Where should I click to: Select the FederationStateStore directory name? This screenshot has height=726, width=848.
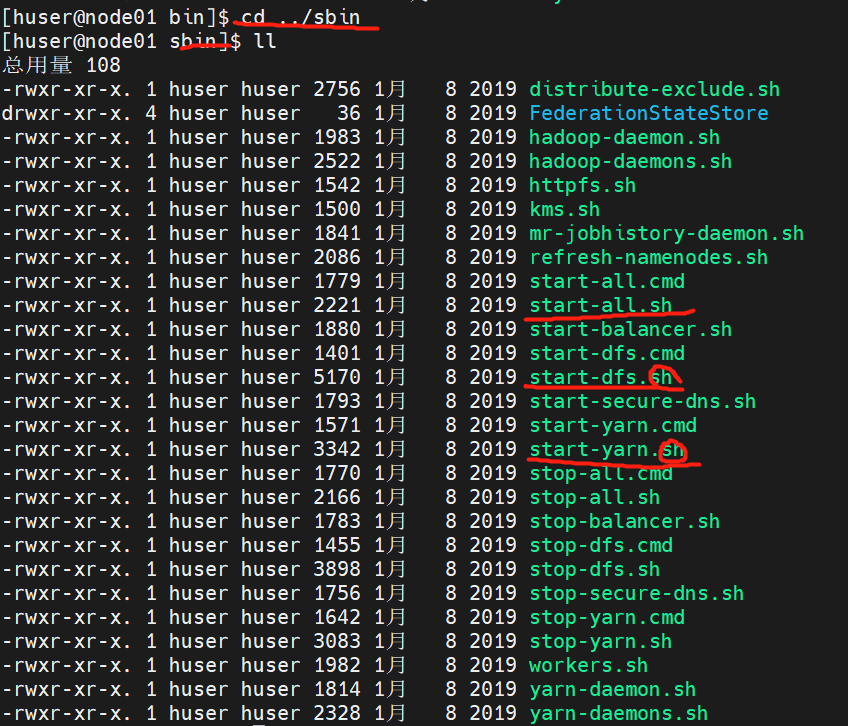pos(648,113)
